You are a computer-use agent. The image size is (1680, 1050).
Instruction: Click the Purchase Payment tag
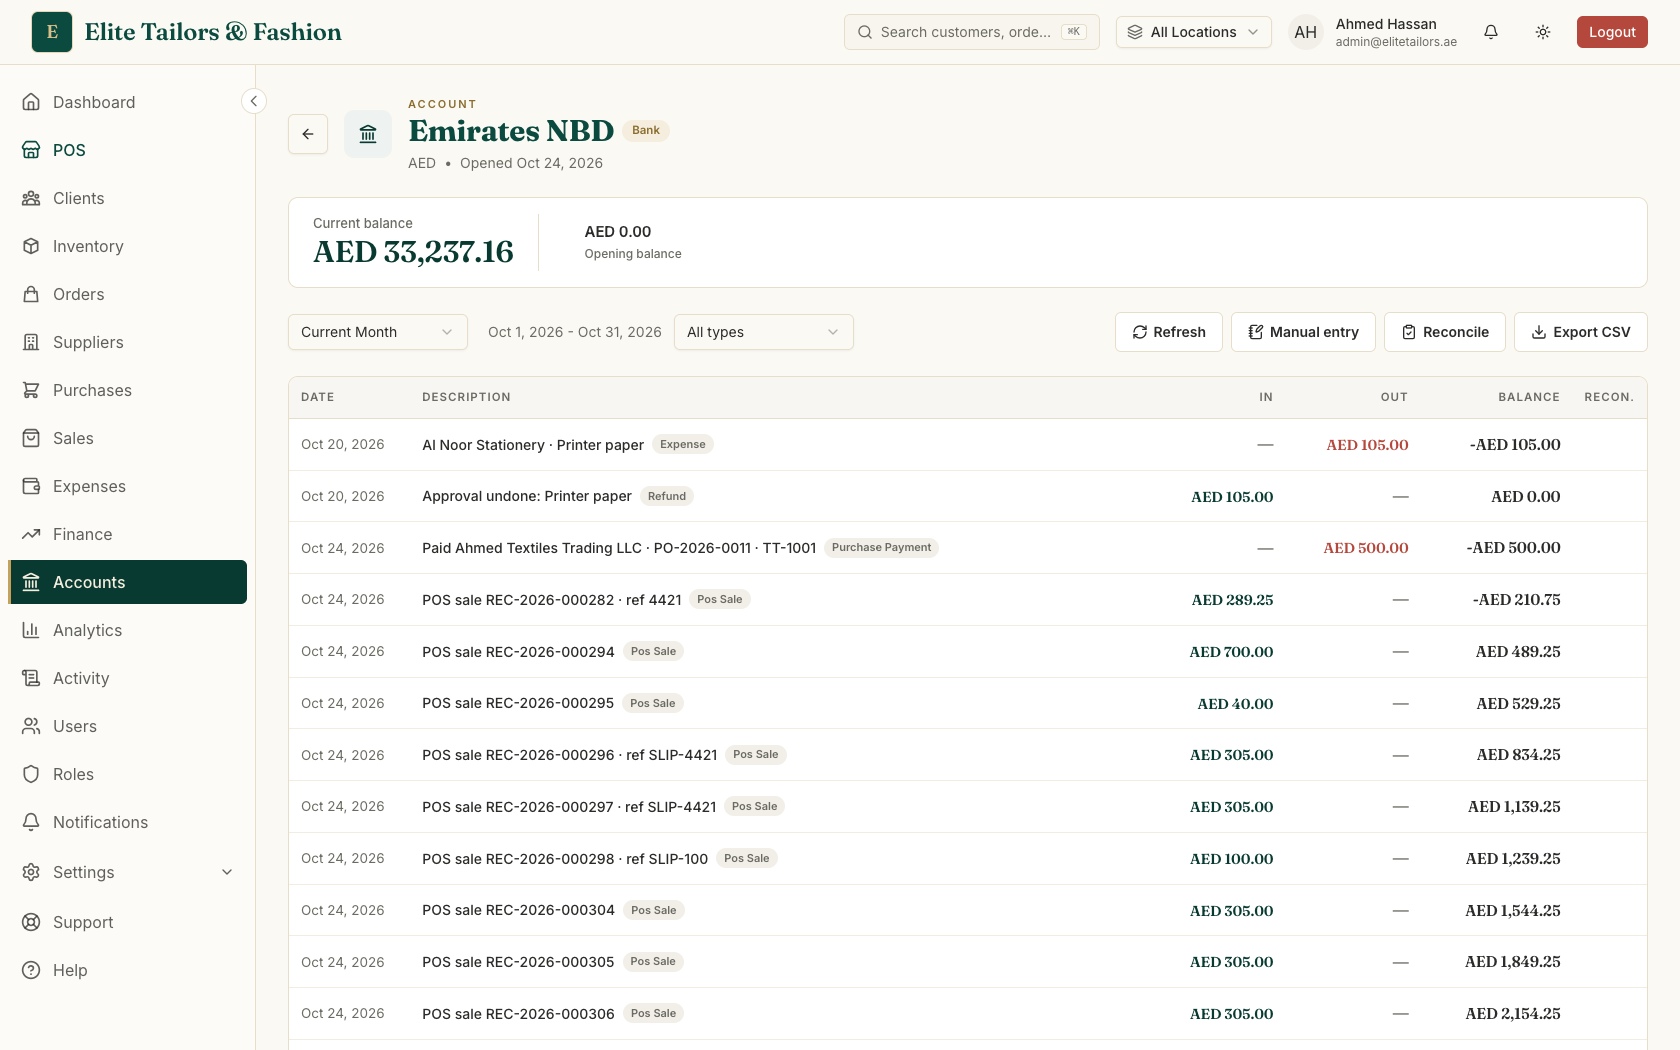(881, 547)
